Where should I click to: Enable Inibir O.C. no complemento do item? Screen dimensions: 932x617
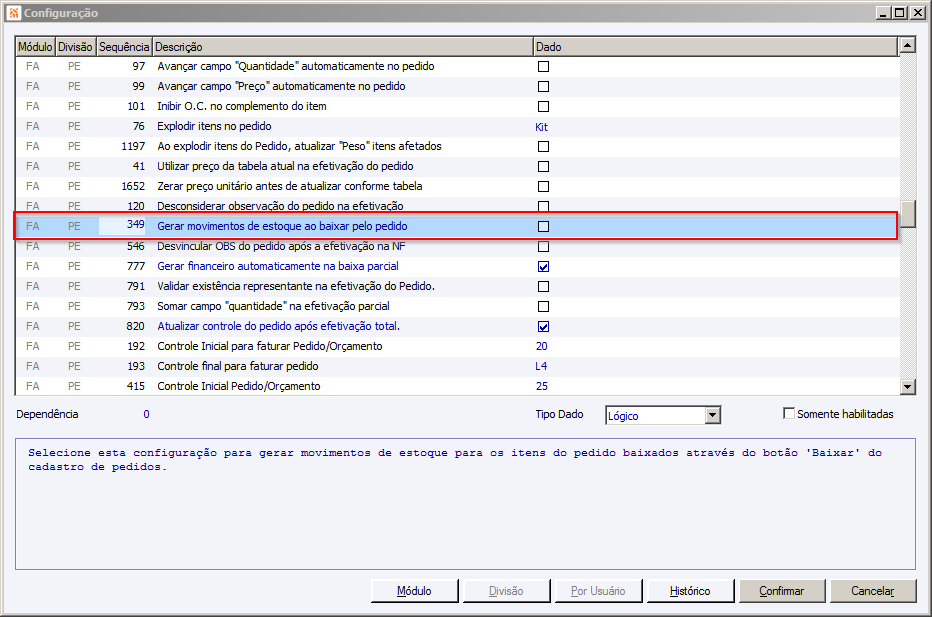pyautogui.click(x=543, y=106)
